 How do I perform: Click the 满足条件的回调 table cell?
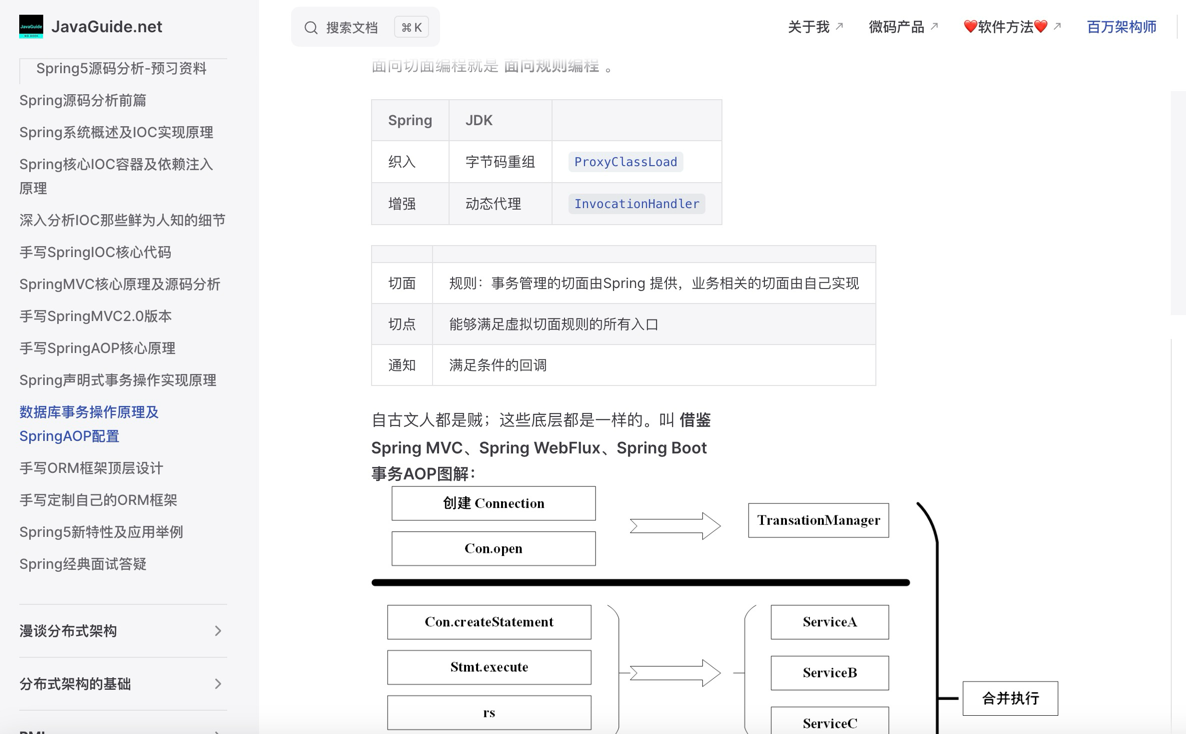coord(654,365)
